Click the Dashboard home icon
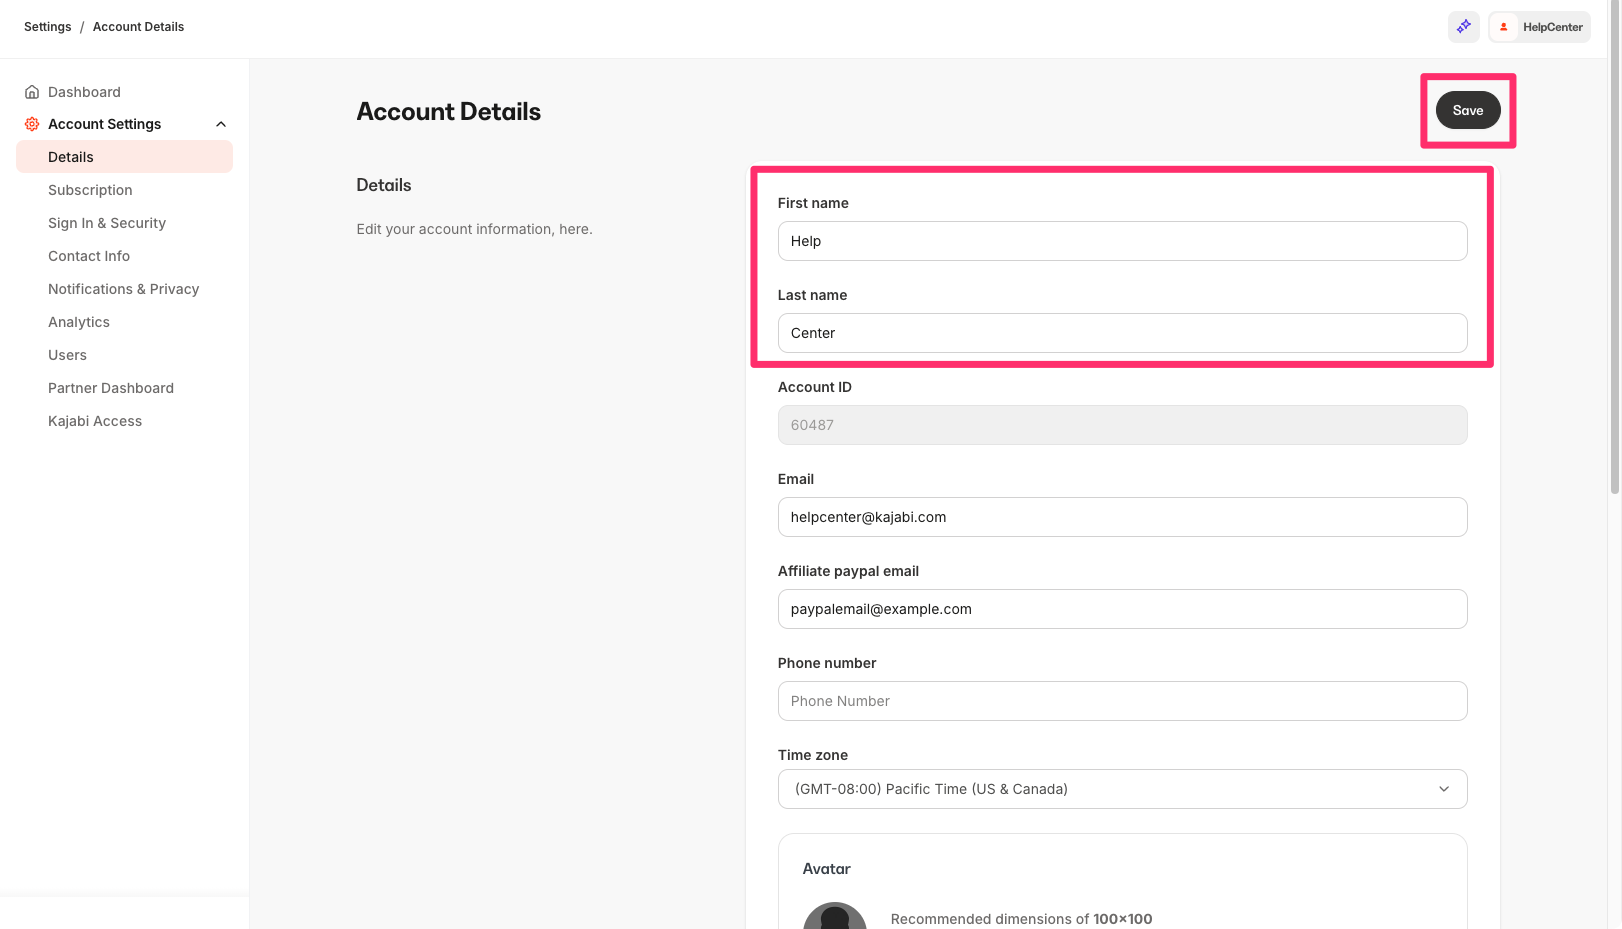The width and height of the screenshot is (1622, 929). (31, 91)
